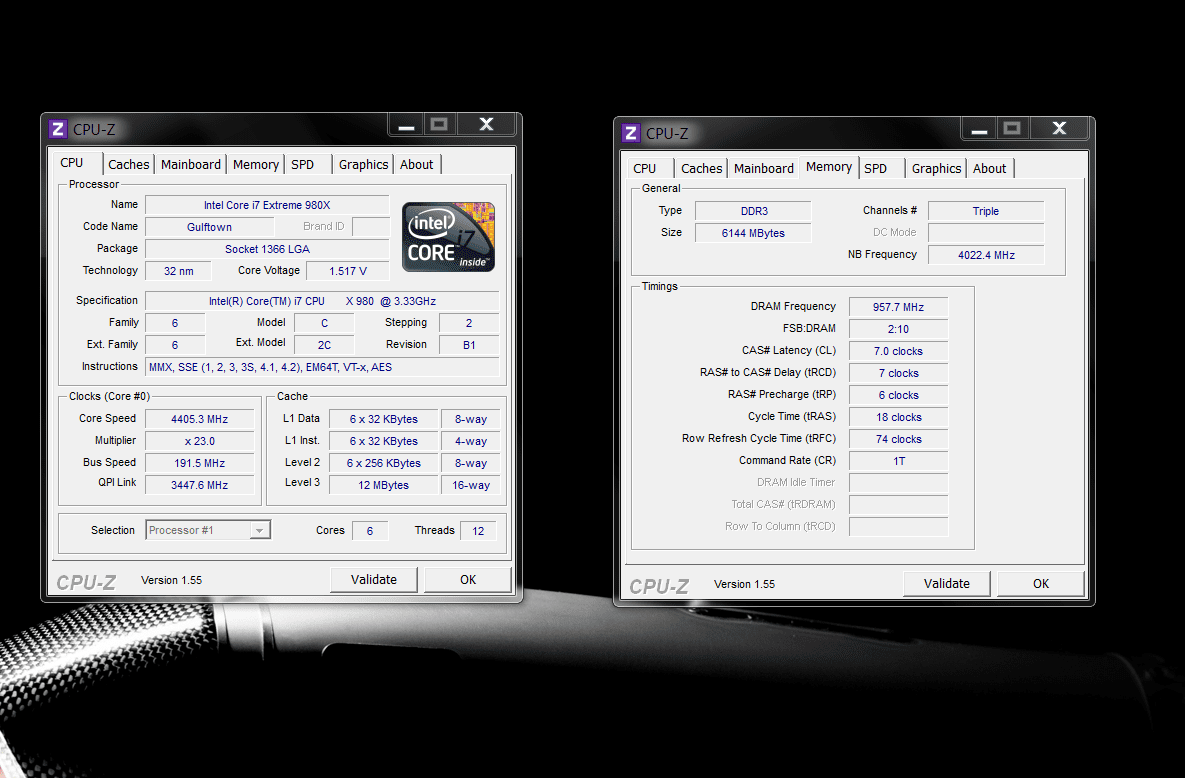Close the right CPU-Z window

[x=1060, y=129]
